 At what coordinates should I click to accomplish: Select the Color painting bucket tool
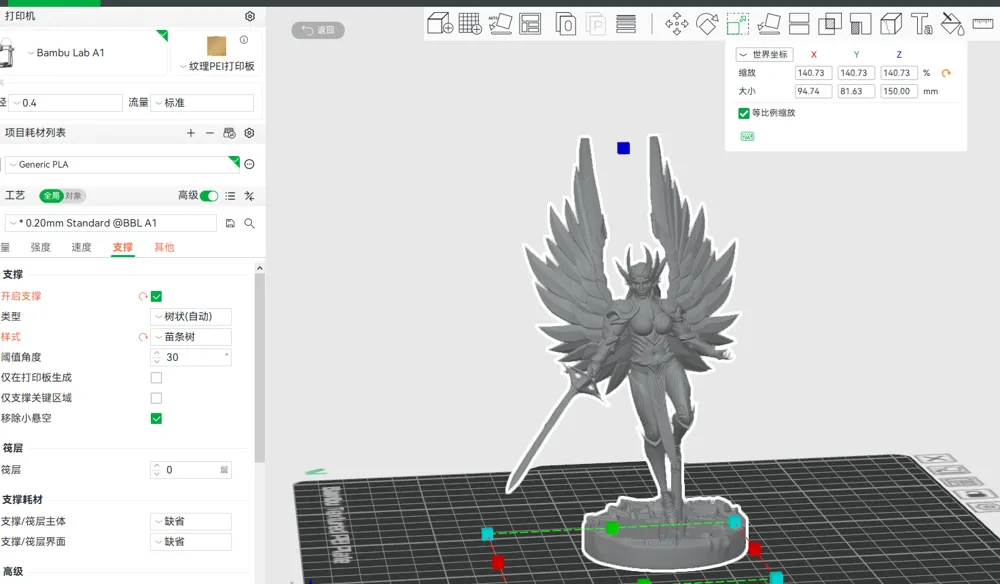[x=952, y=24]
